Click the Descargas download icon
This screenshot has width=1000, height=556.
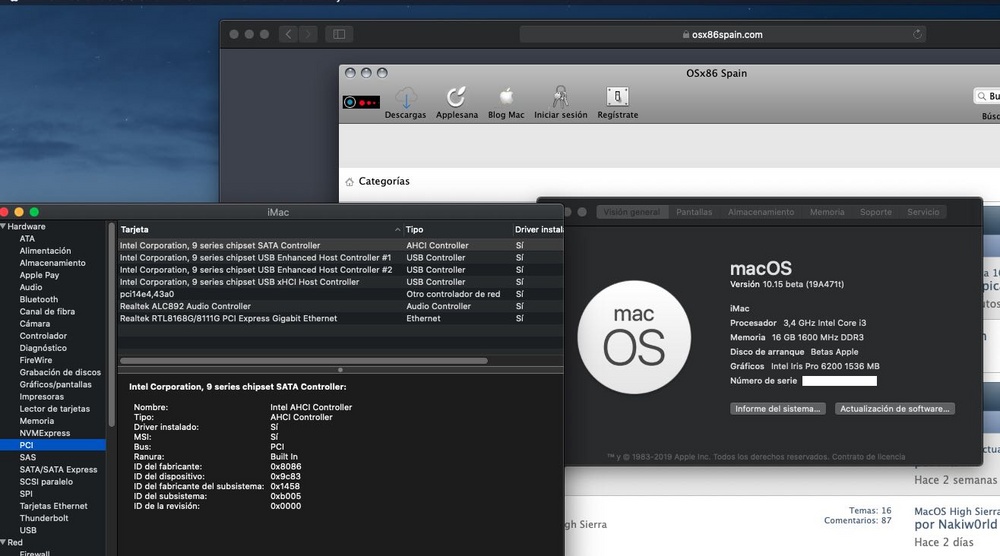point(406,98)
